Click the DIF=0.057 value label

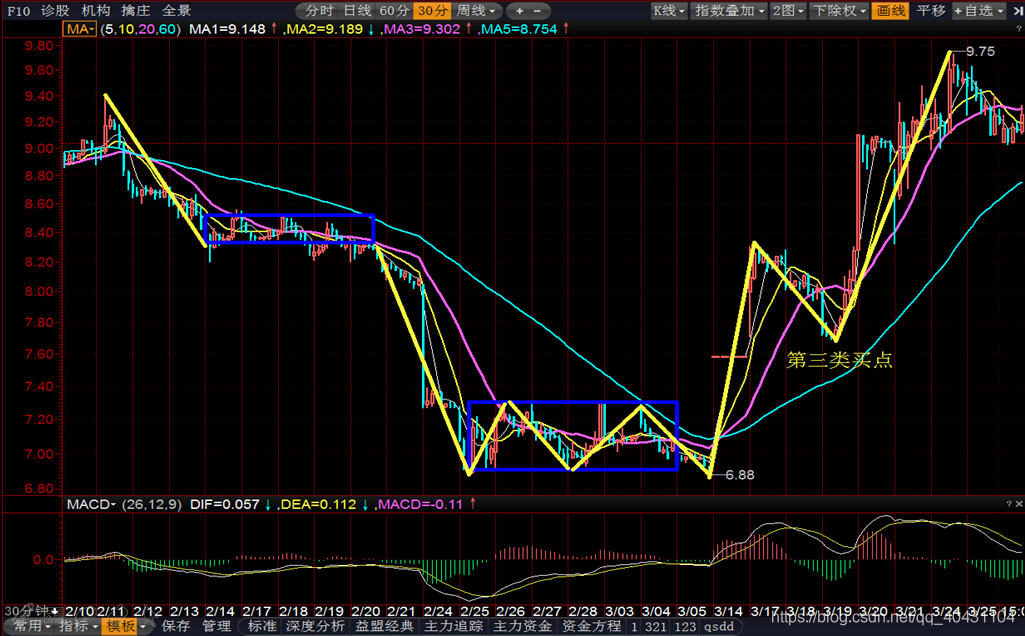point(224,505)
